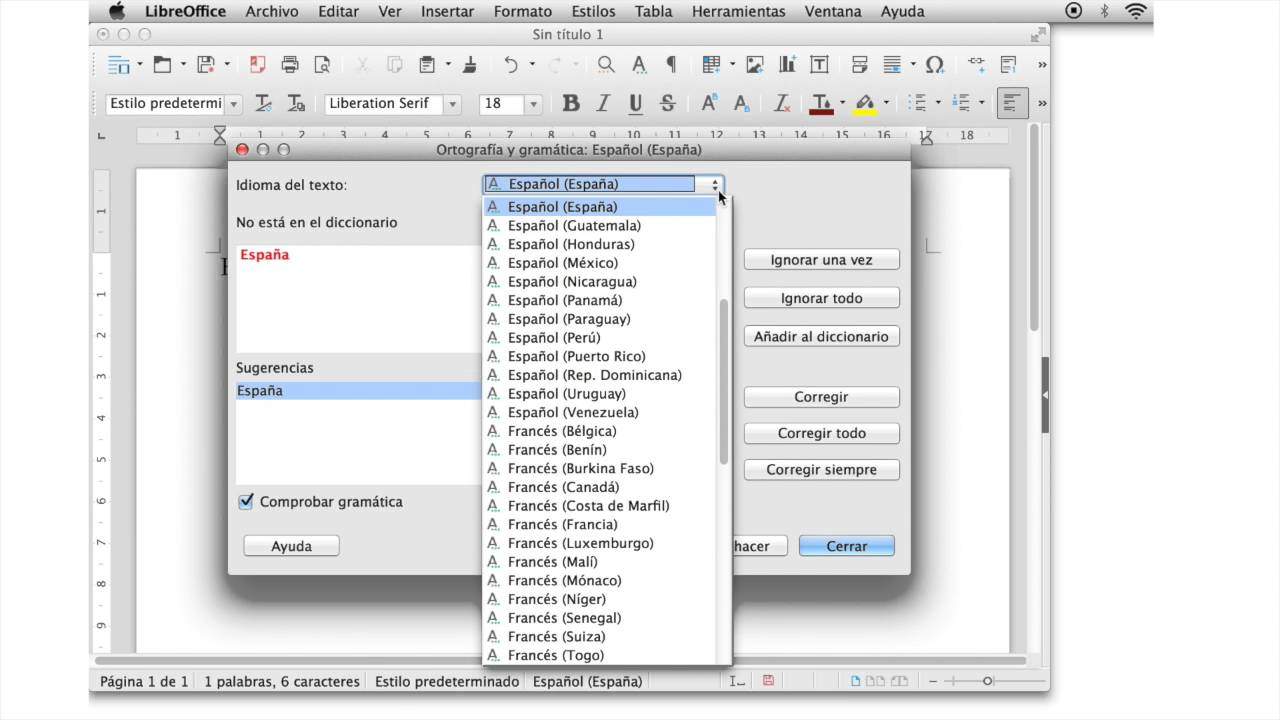Toggle the Comprobar gramática checkbox
The width and height of the screenshot is (1280, 720).
pos(246,502)
